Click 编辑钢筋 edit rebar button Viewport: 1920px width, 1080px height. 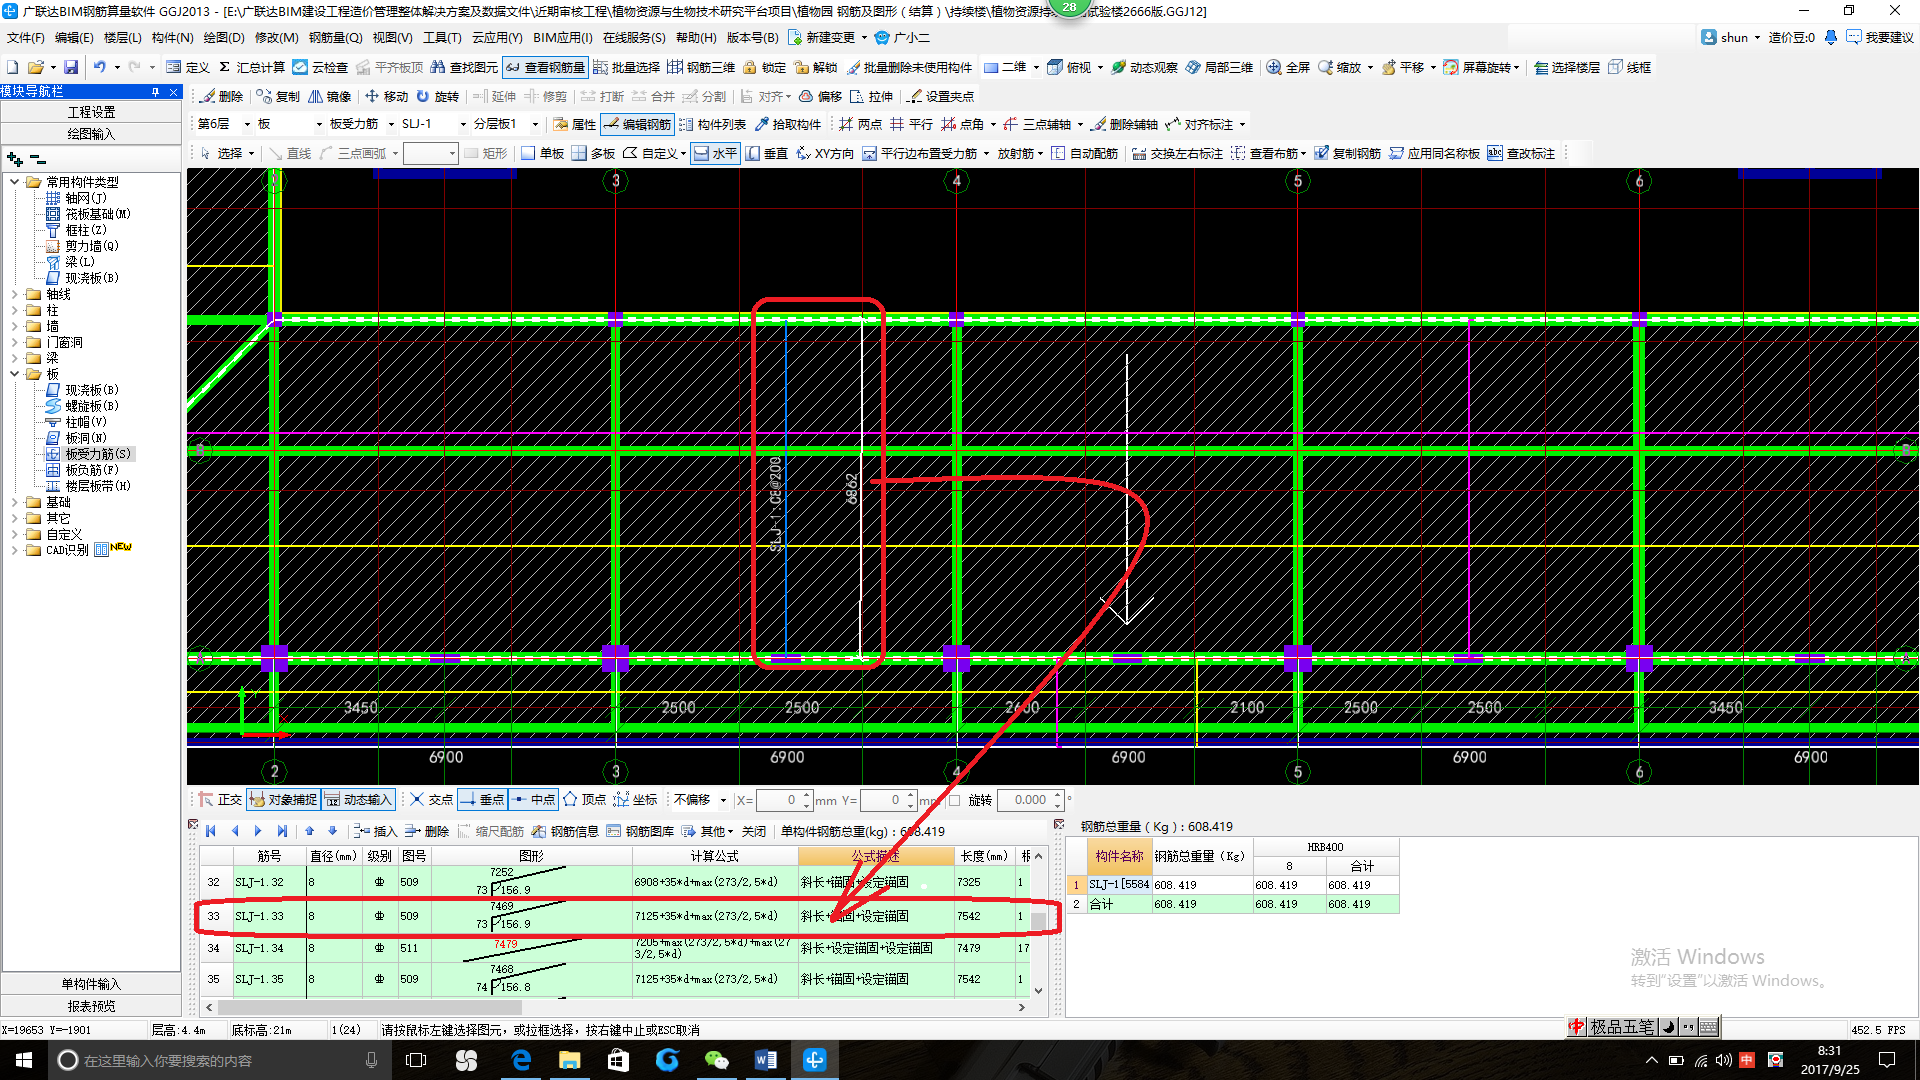point(637,124)
